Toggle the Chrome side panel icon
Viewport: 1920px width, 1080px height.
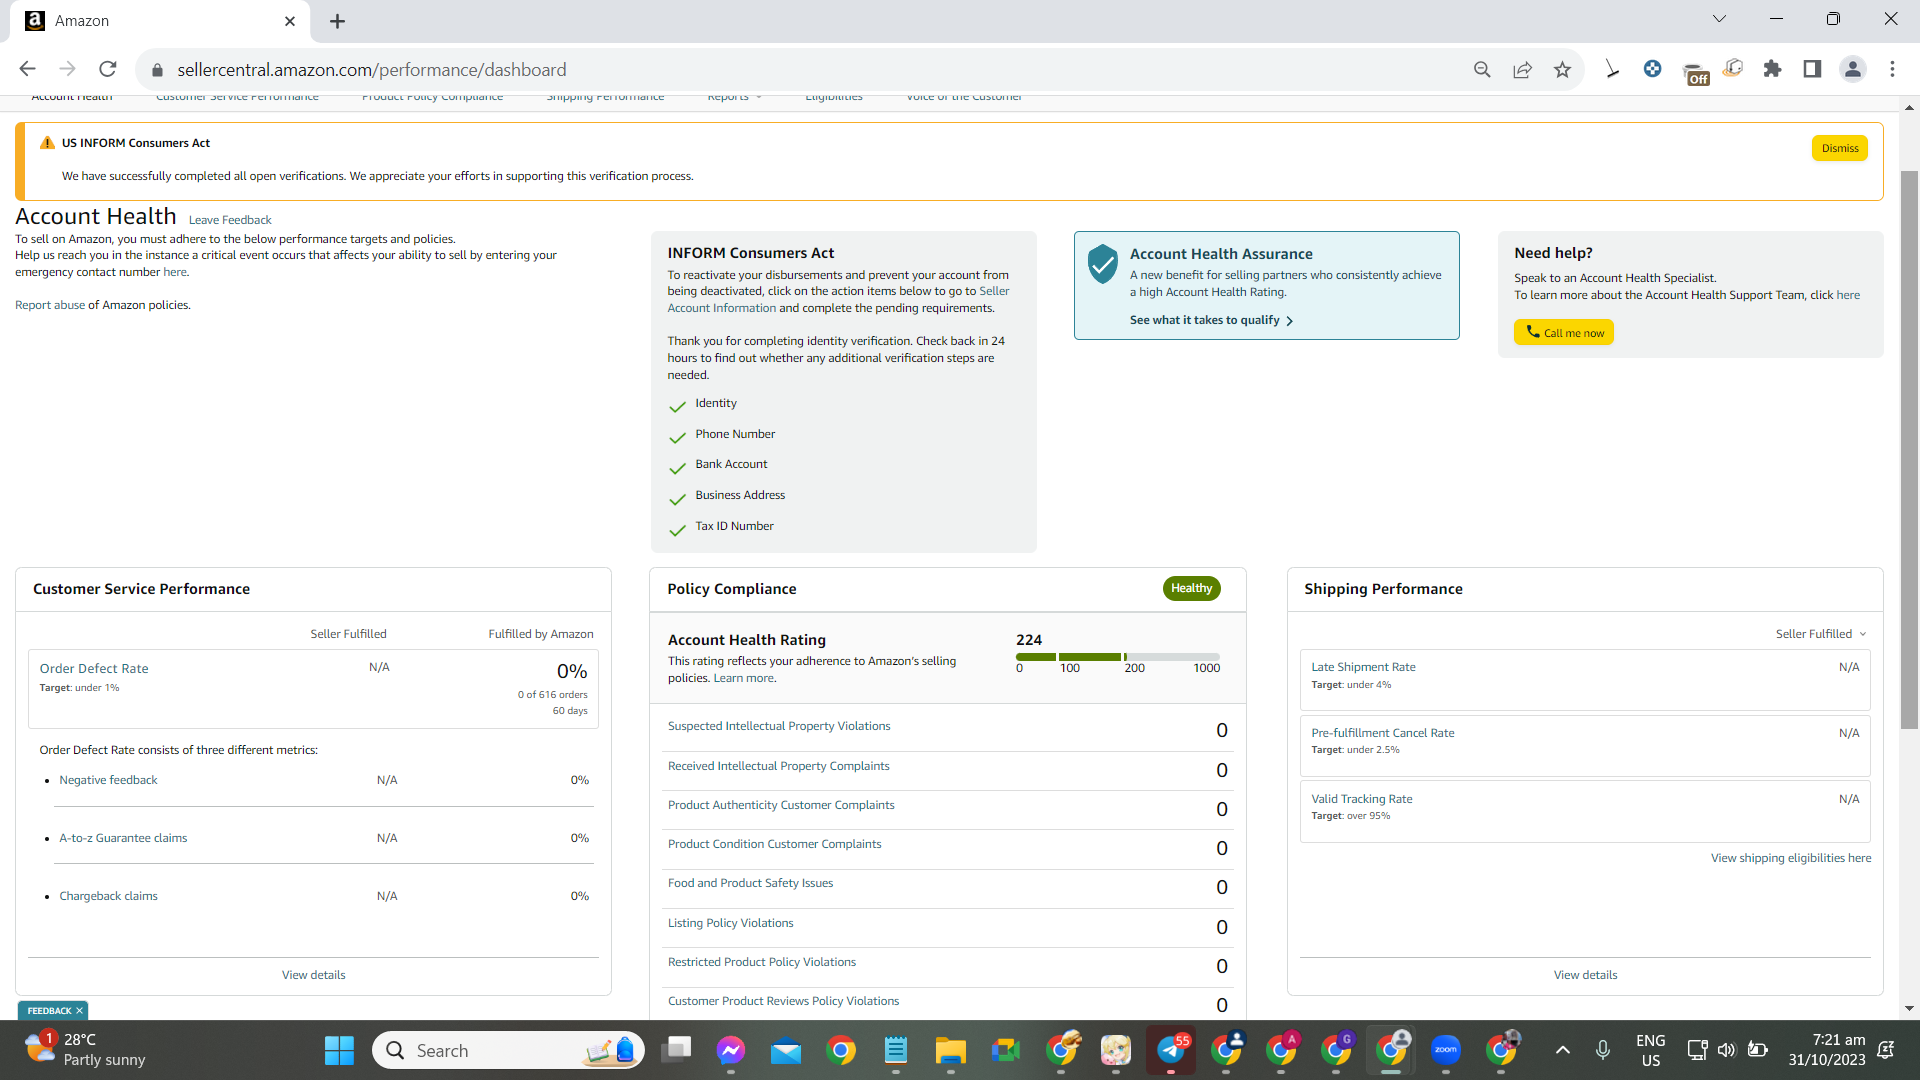click(1812, 69)
